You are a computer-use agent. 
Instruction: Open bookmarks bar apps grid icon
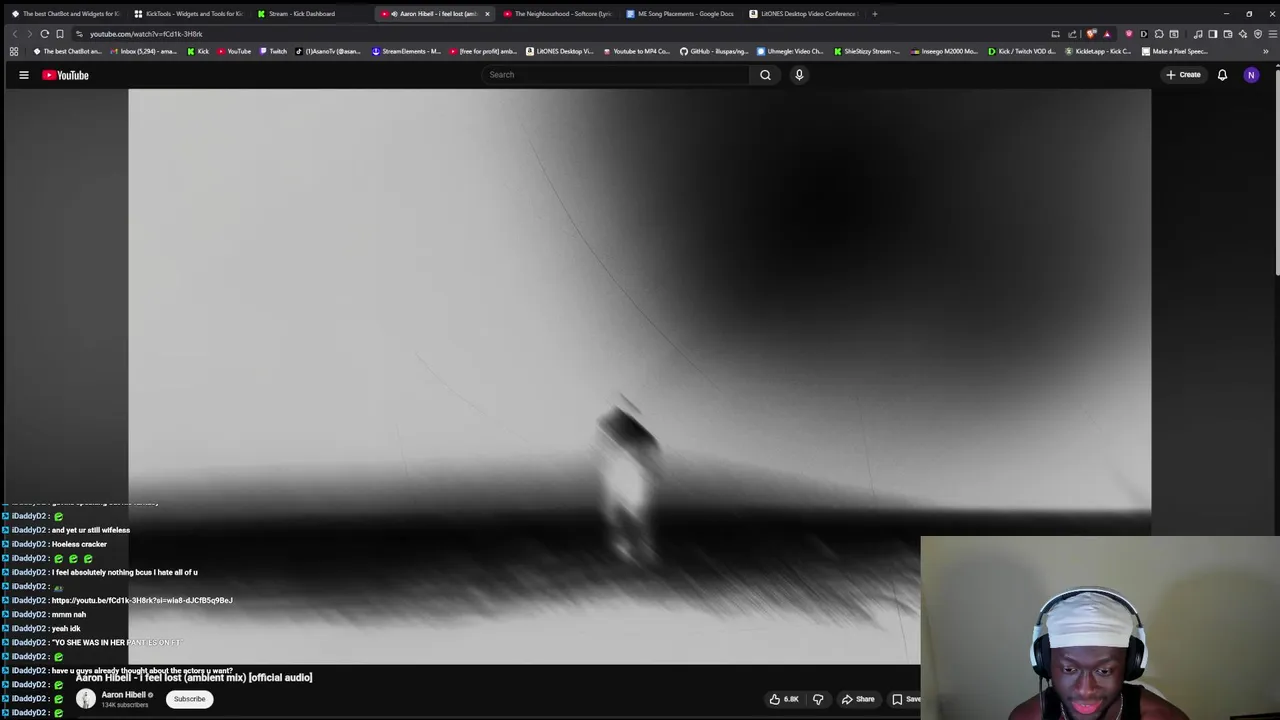pyautogui.click(x=13, y=51)
